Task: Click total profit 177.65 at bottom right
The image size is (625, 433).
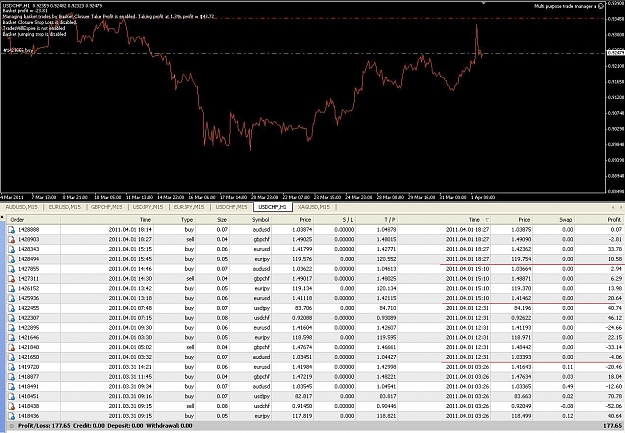Action: point(612,426)
